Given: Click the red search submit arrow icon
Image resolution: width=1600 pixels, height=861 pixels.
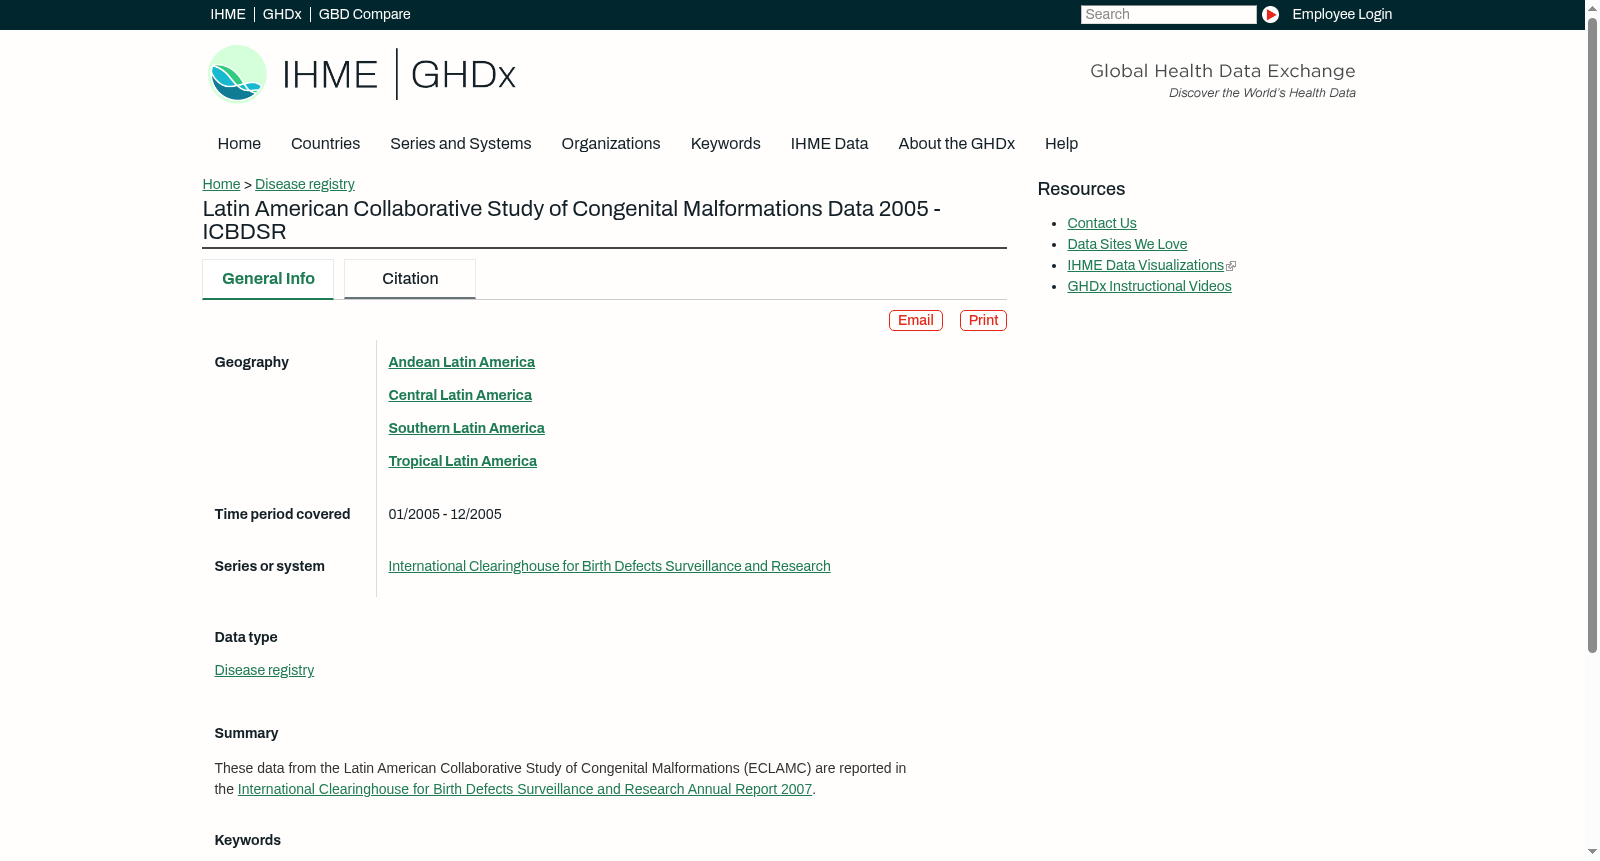Looking at the screenshot, I should 1270,14.
